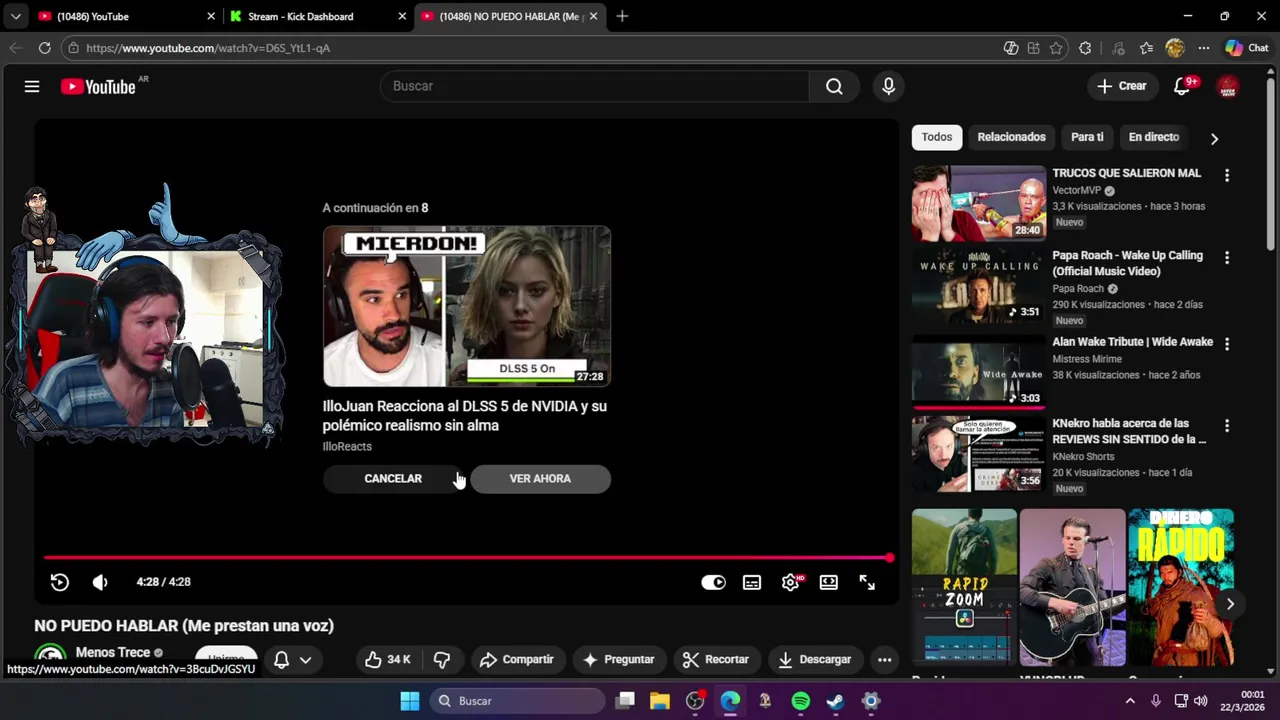Open browser settings and more menu
The height and width of the screenshot is (720, 1280).
[1204, 48]
